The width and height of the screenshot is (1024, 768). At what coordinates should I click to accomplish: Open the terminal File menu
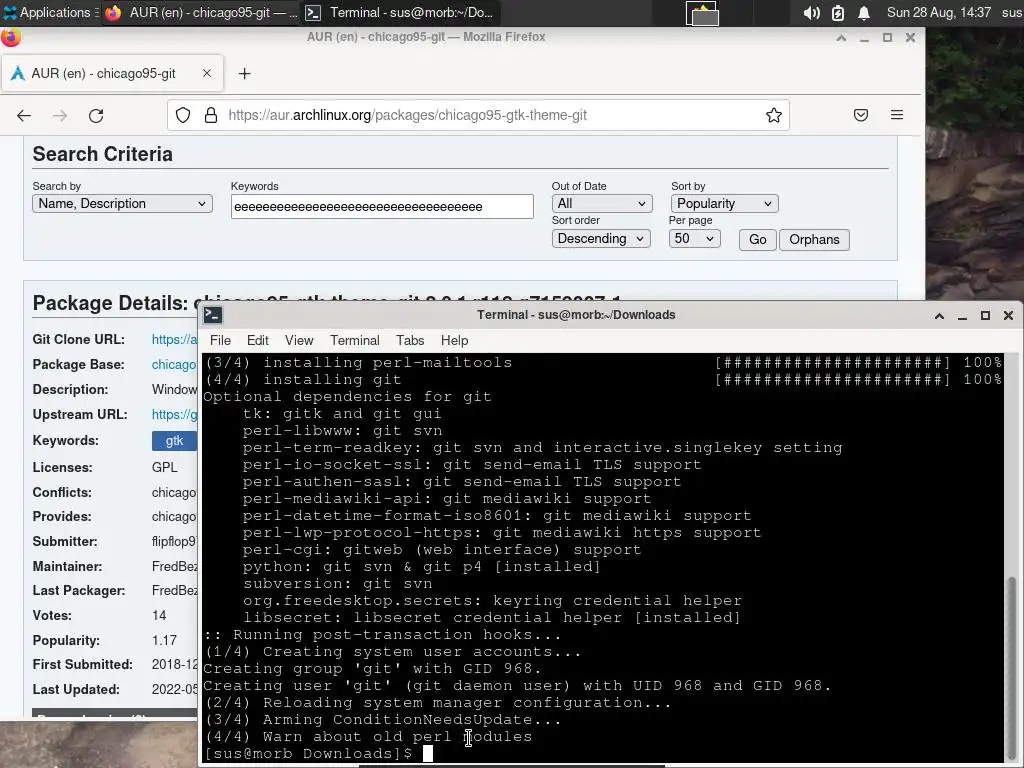coord(220,340)
